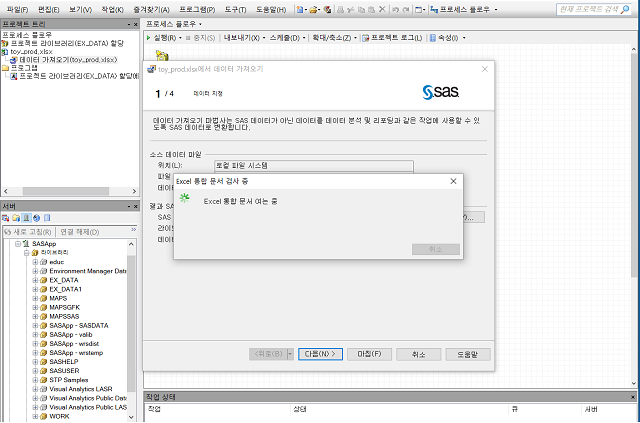Image resolution: width=640 pixels, height=423 pixels.
Task: Open the 편집 menu
Action: tap(48, 9)
